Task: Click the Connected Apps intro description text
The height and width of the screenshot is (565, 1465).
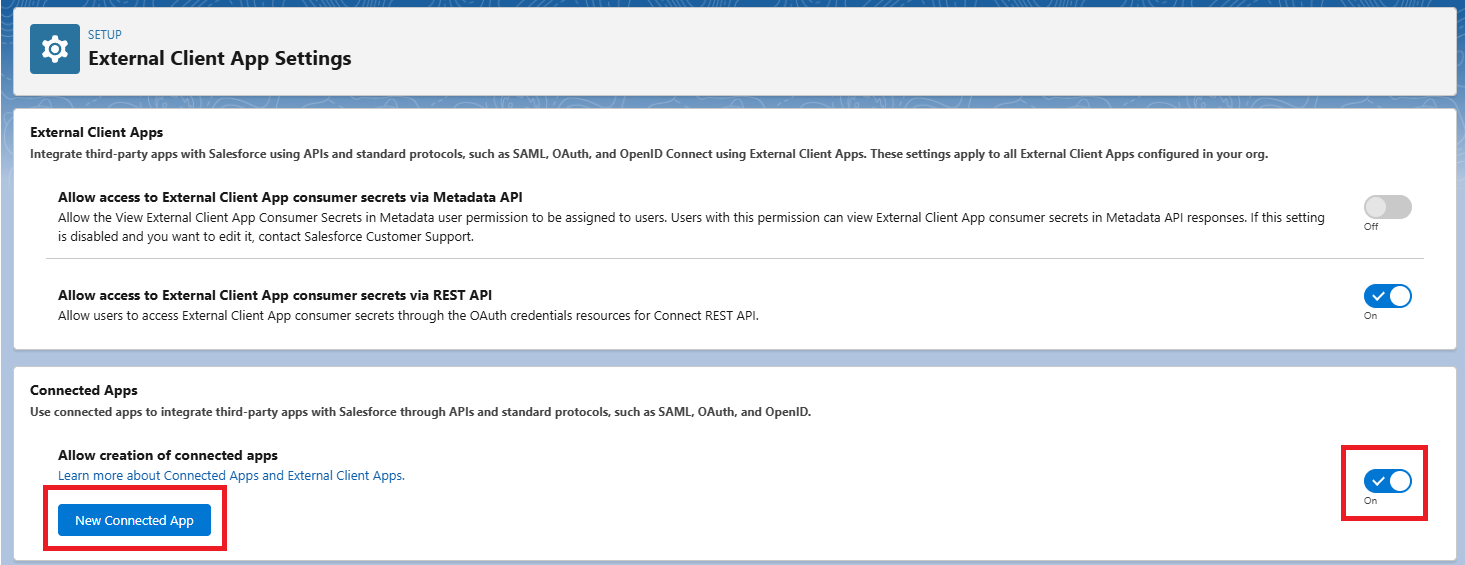Action: pos(420,411)
